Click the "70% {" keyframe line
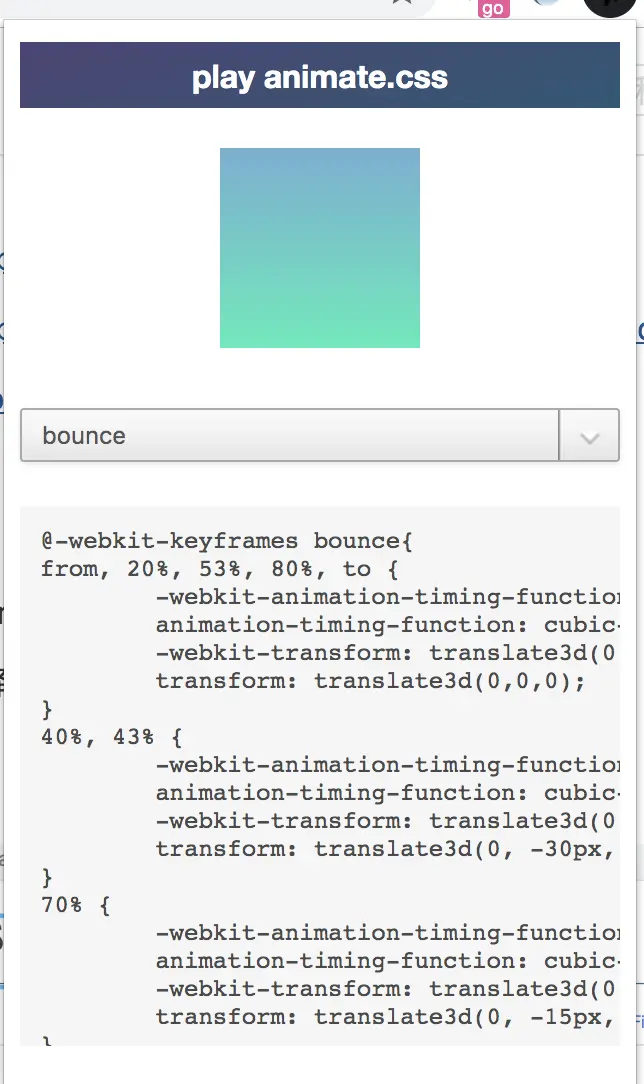The image size is (644, 1084). (76, 905)
